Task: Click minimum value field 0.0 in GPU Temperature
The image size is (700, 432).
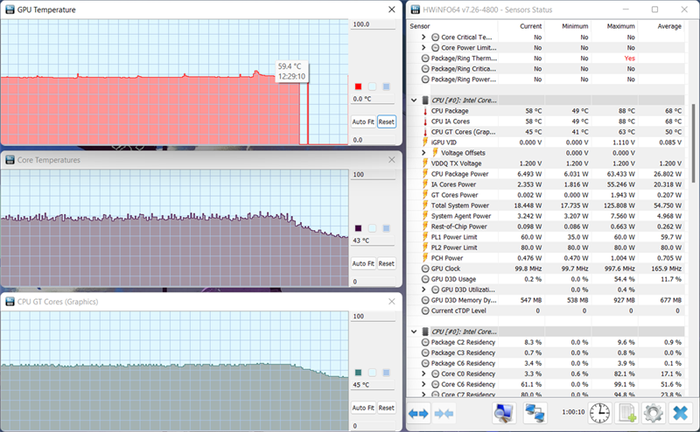Action: (373, 140)
